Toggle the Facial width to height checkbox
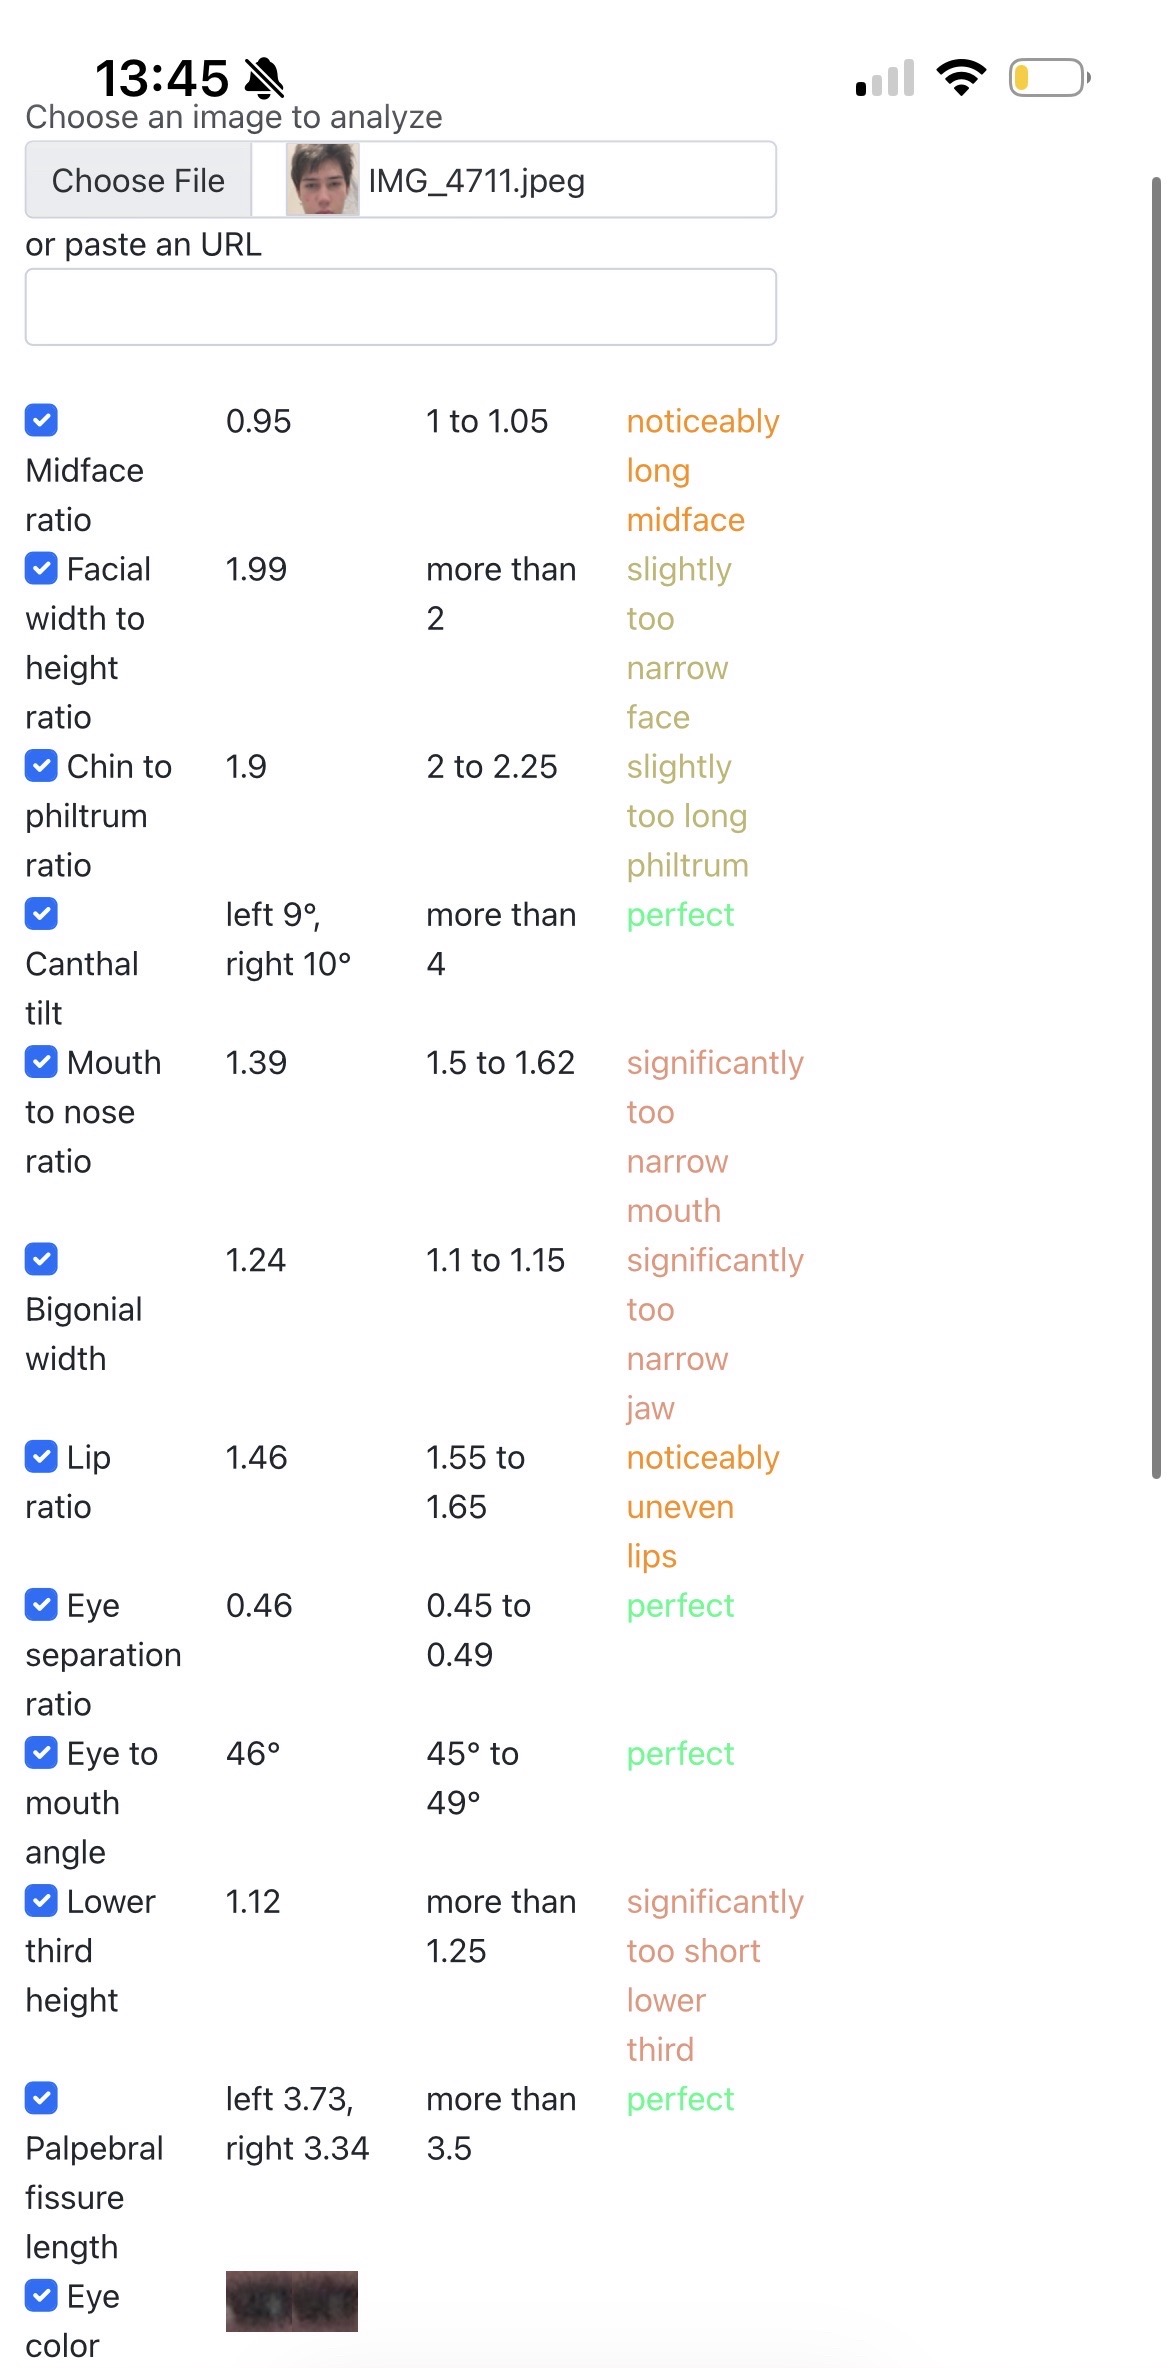The height and width of the screenshot is (2368, 1170). click(x=41, y=568)
